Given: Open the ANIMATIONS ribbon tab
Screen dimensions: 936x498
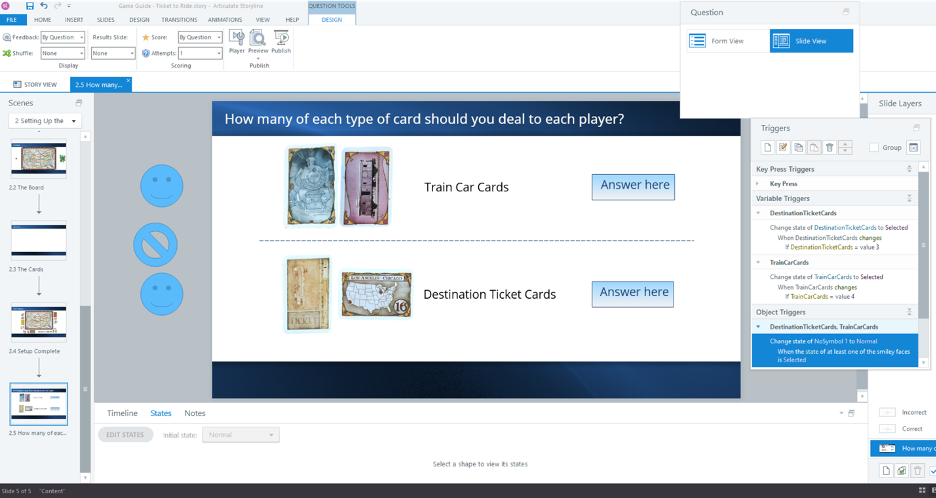Looking at the screenshot, I should click(225, 20).
